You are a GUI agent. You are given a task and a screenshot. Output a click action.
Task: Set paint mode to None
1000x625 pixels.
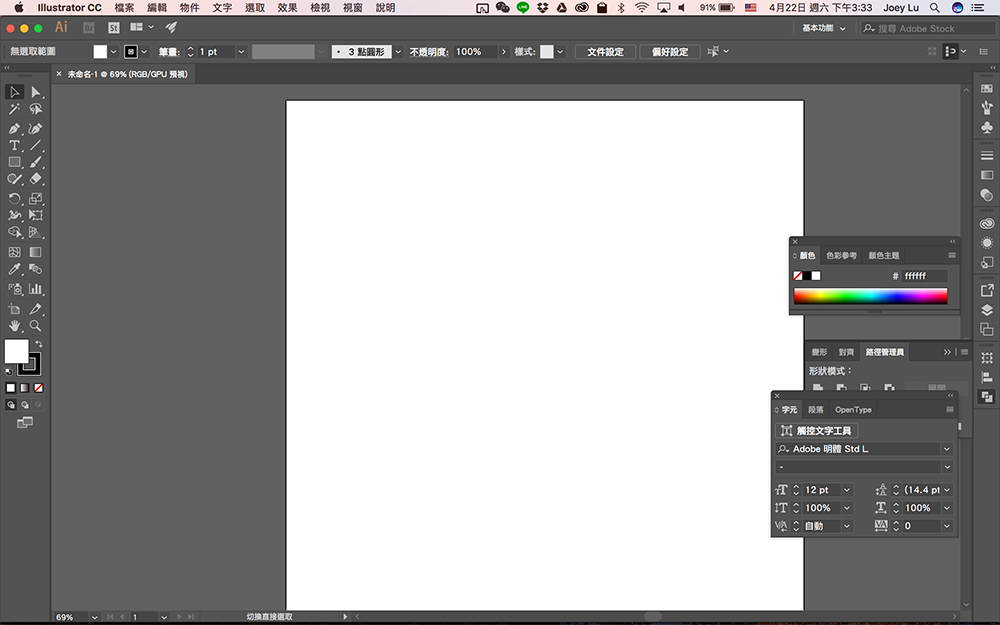39,388
